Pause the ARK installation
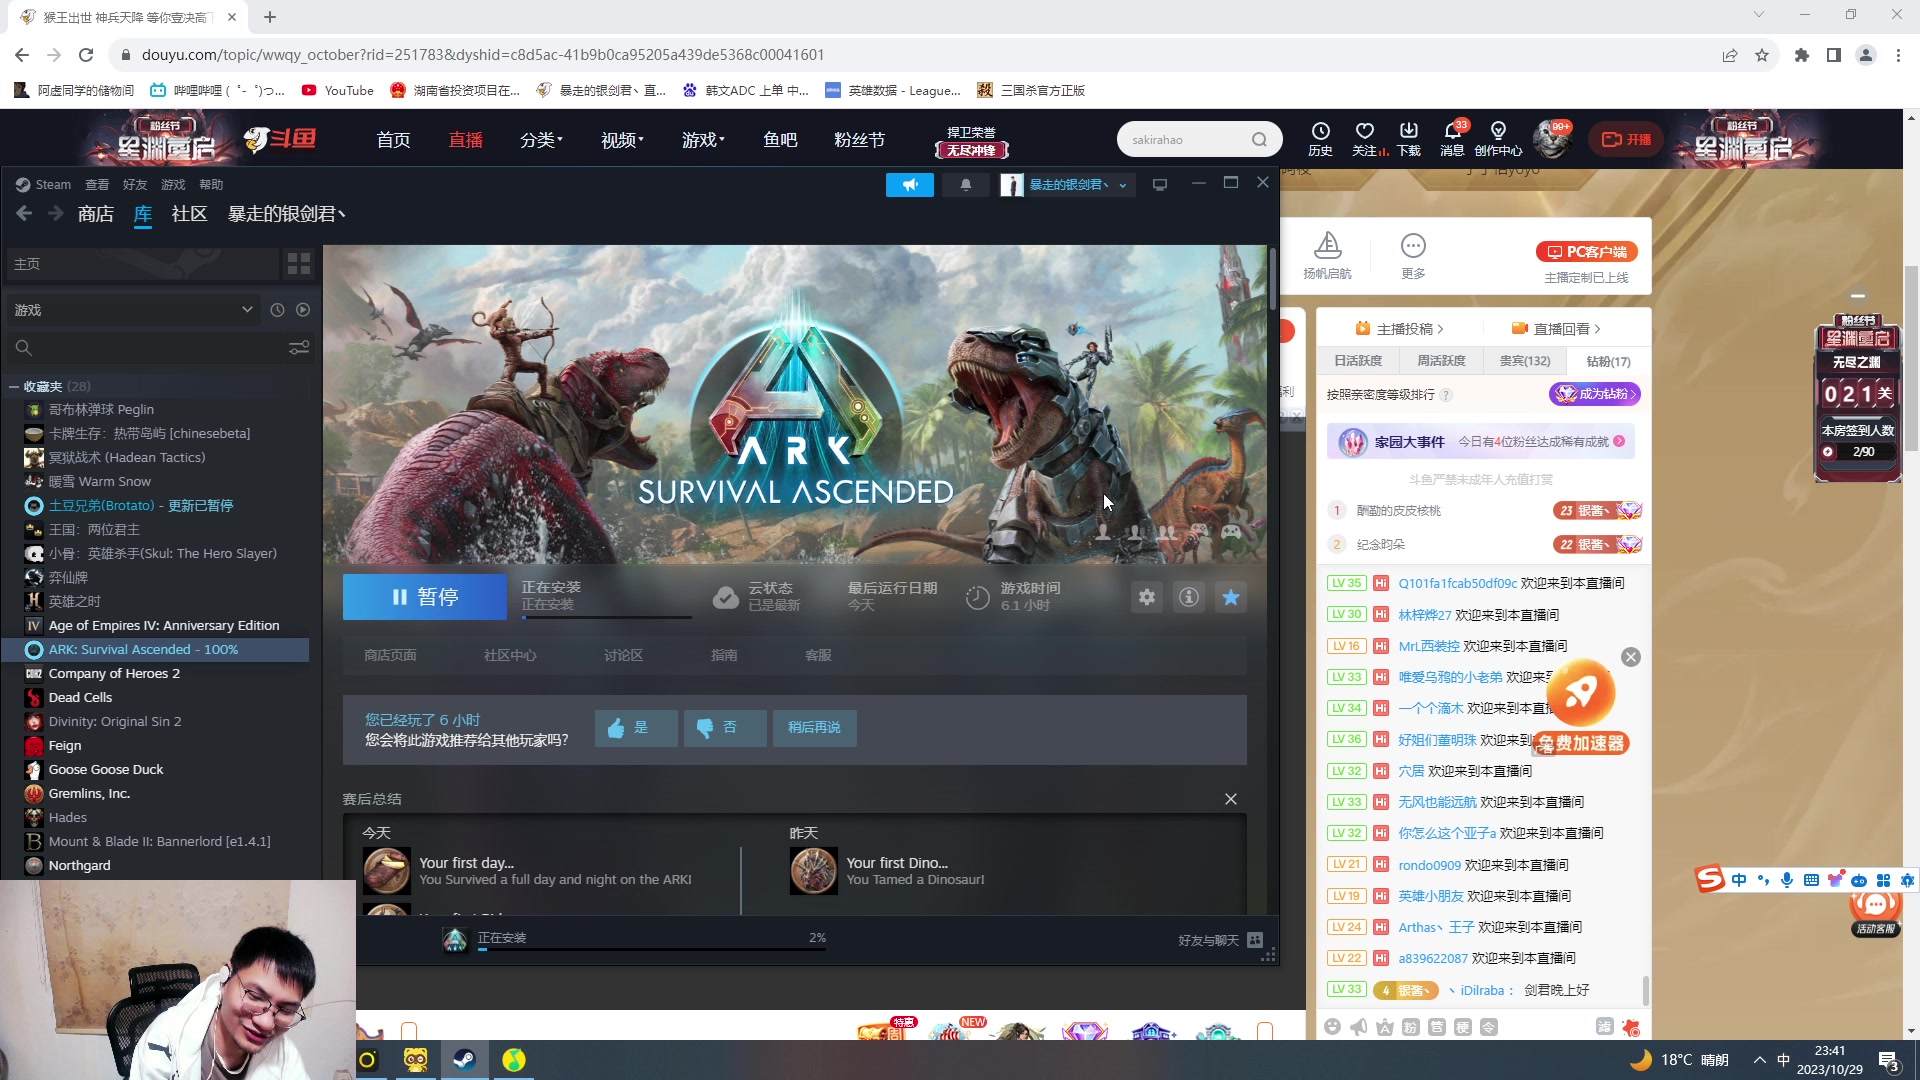This screenshot has width=1920, height=1080. coord(425,597)
